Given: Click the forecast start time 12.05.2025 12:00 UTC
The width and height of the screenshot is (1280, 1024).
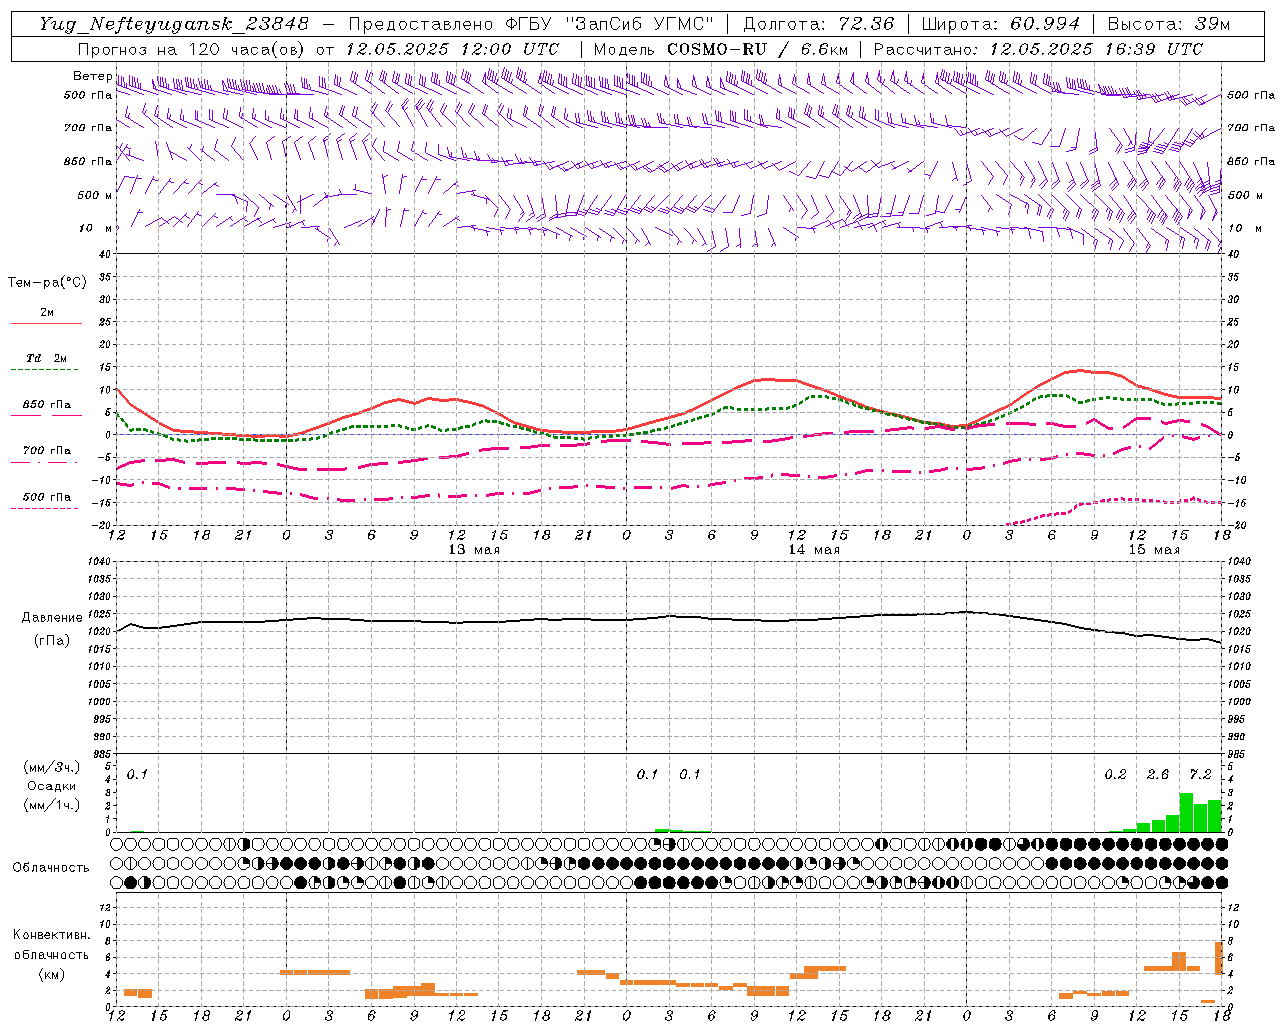Looking at the screenshot, I should click(452, 49).
